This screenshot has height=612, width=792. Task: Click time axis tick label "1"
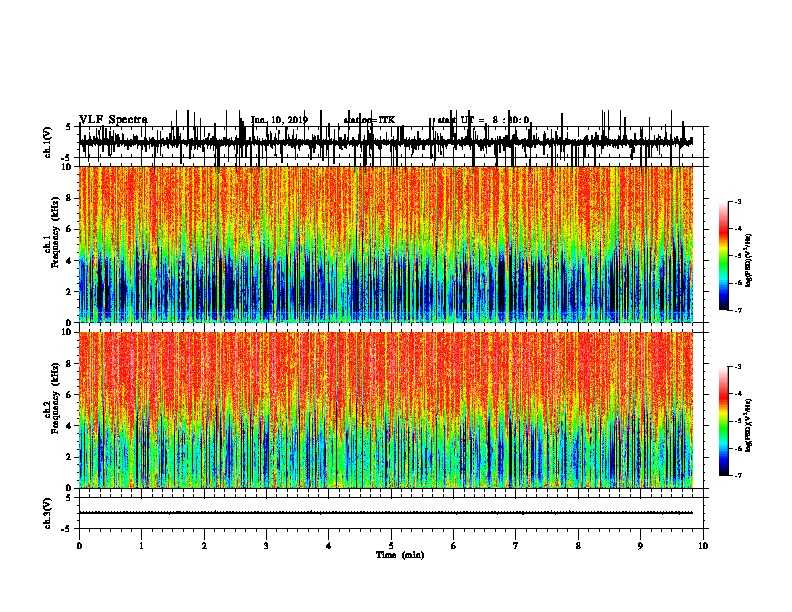(x=141, y=546)
